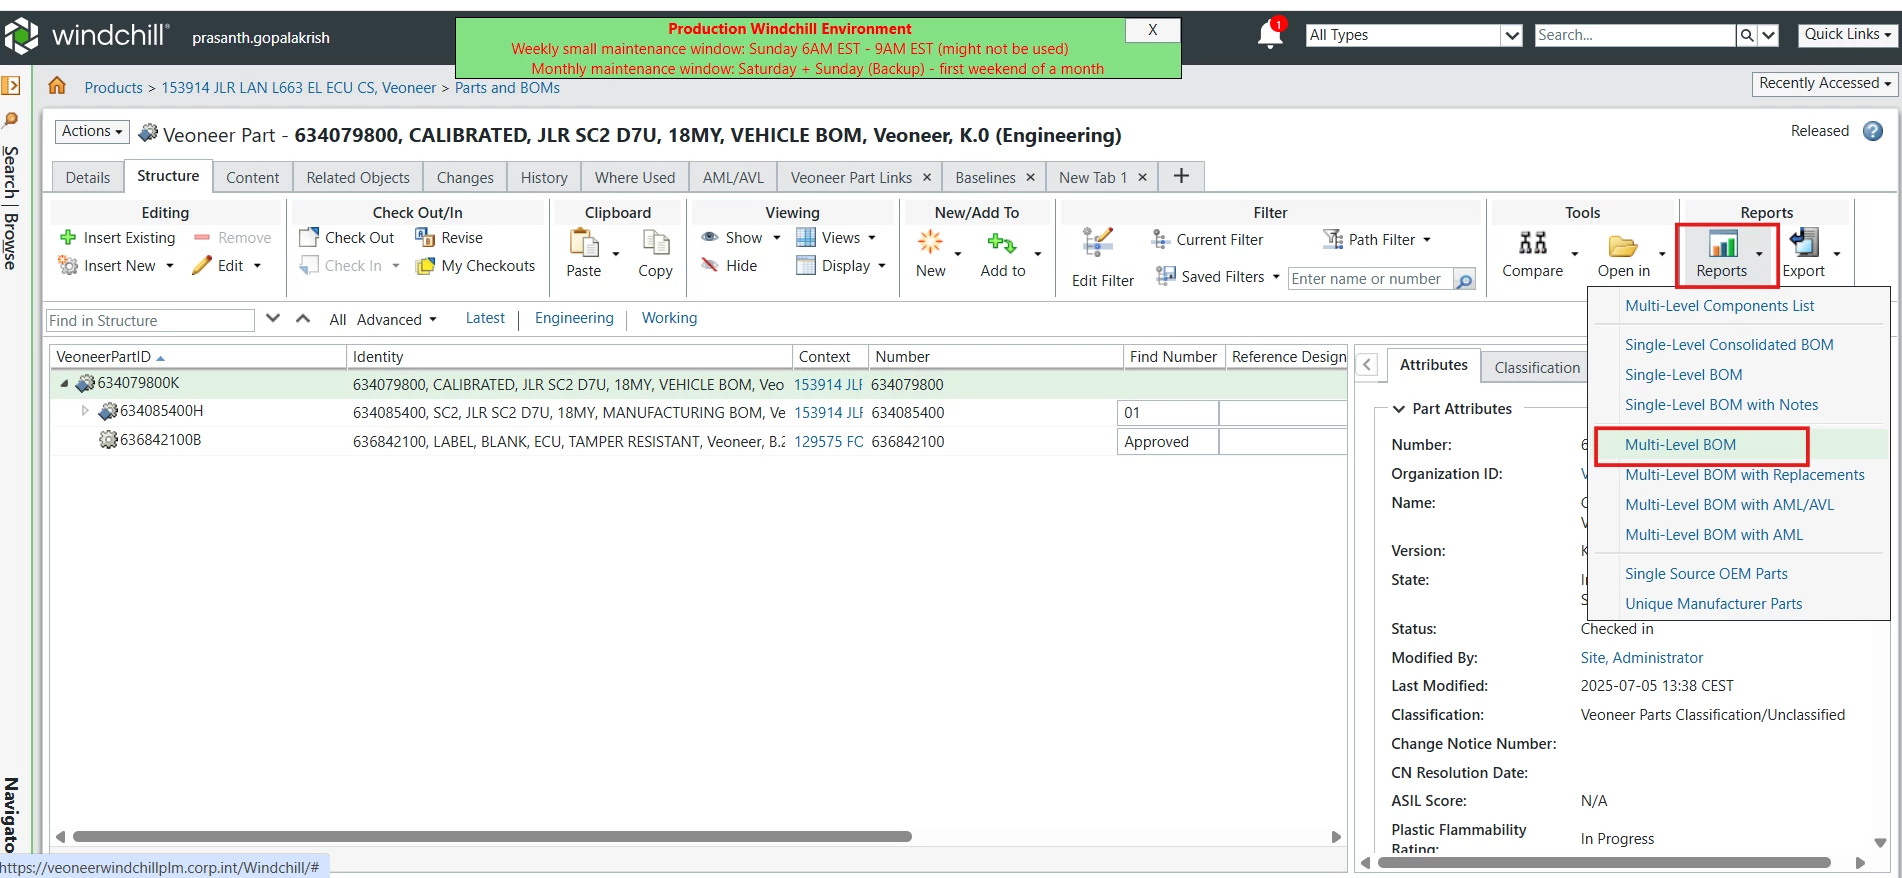Open the Recently Accessed dropdown

pyautogui.click(x=1825, y=83)
